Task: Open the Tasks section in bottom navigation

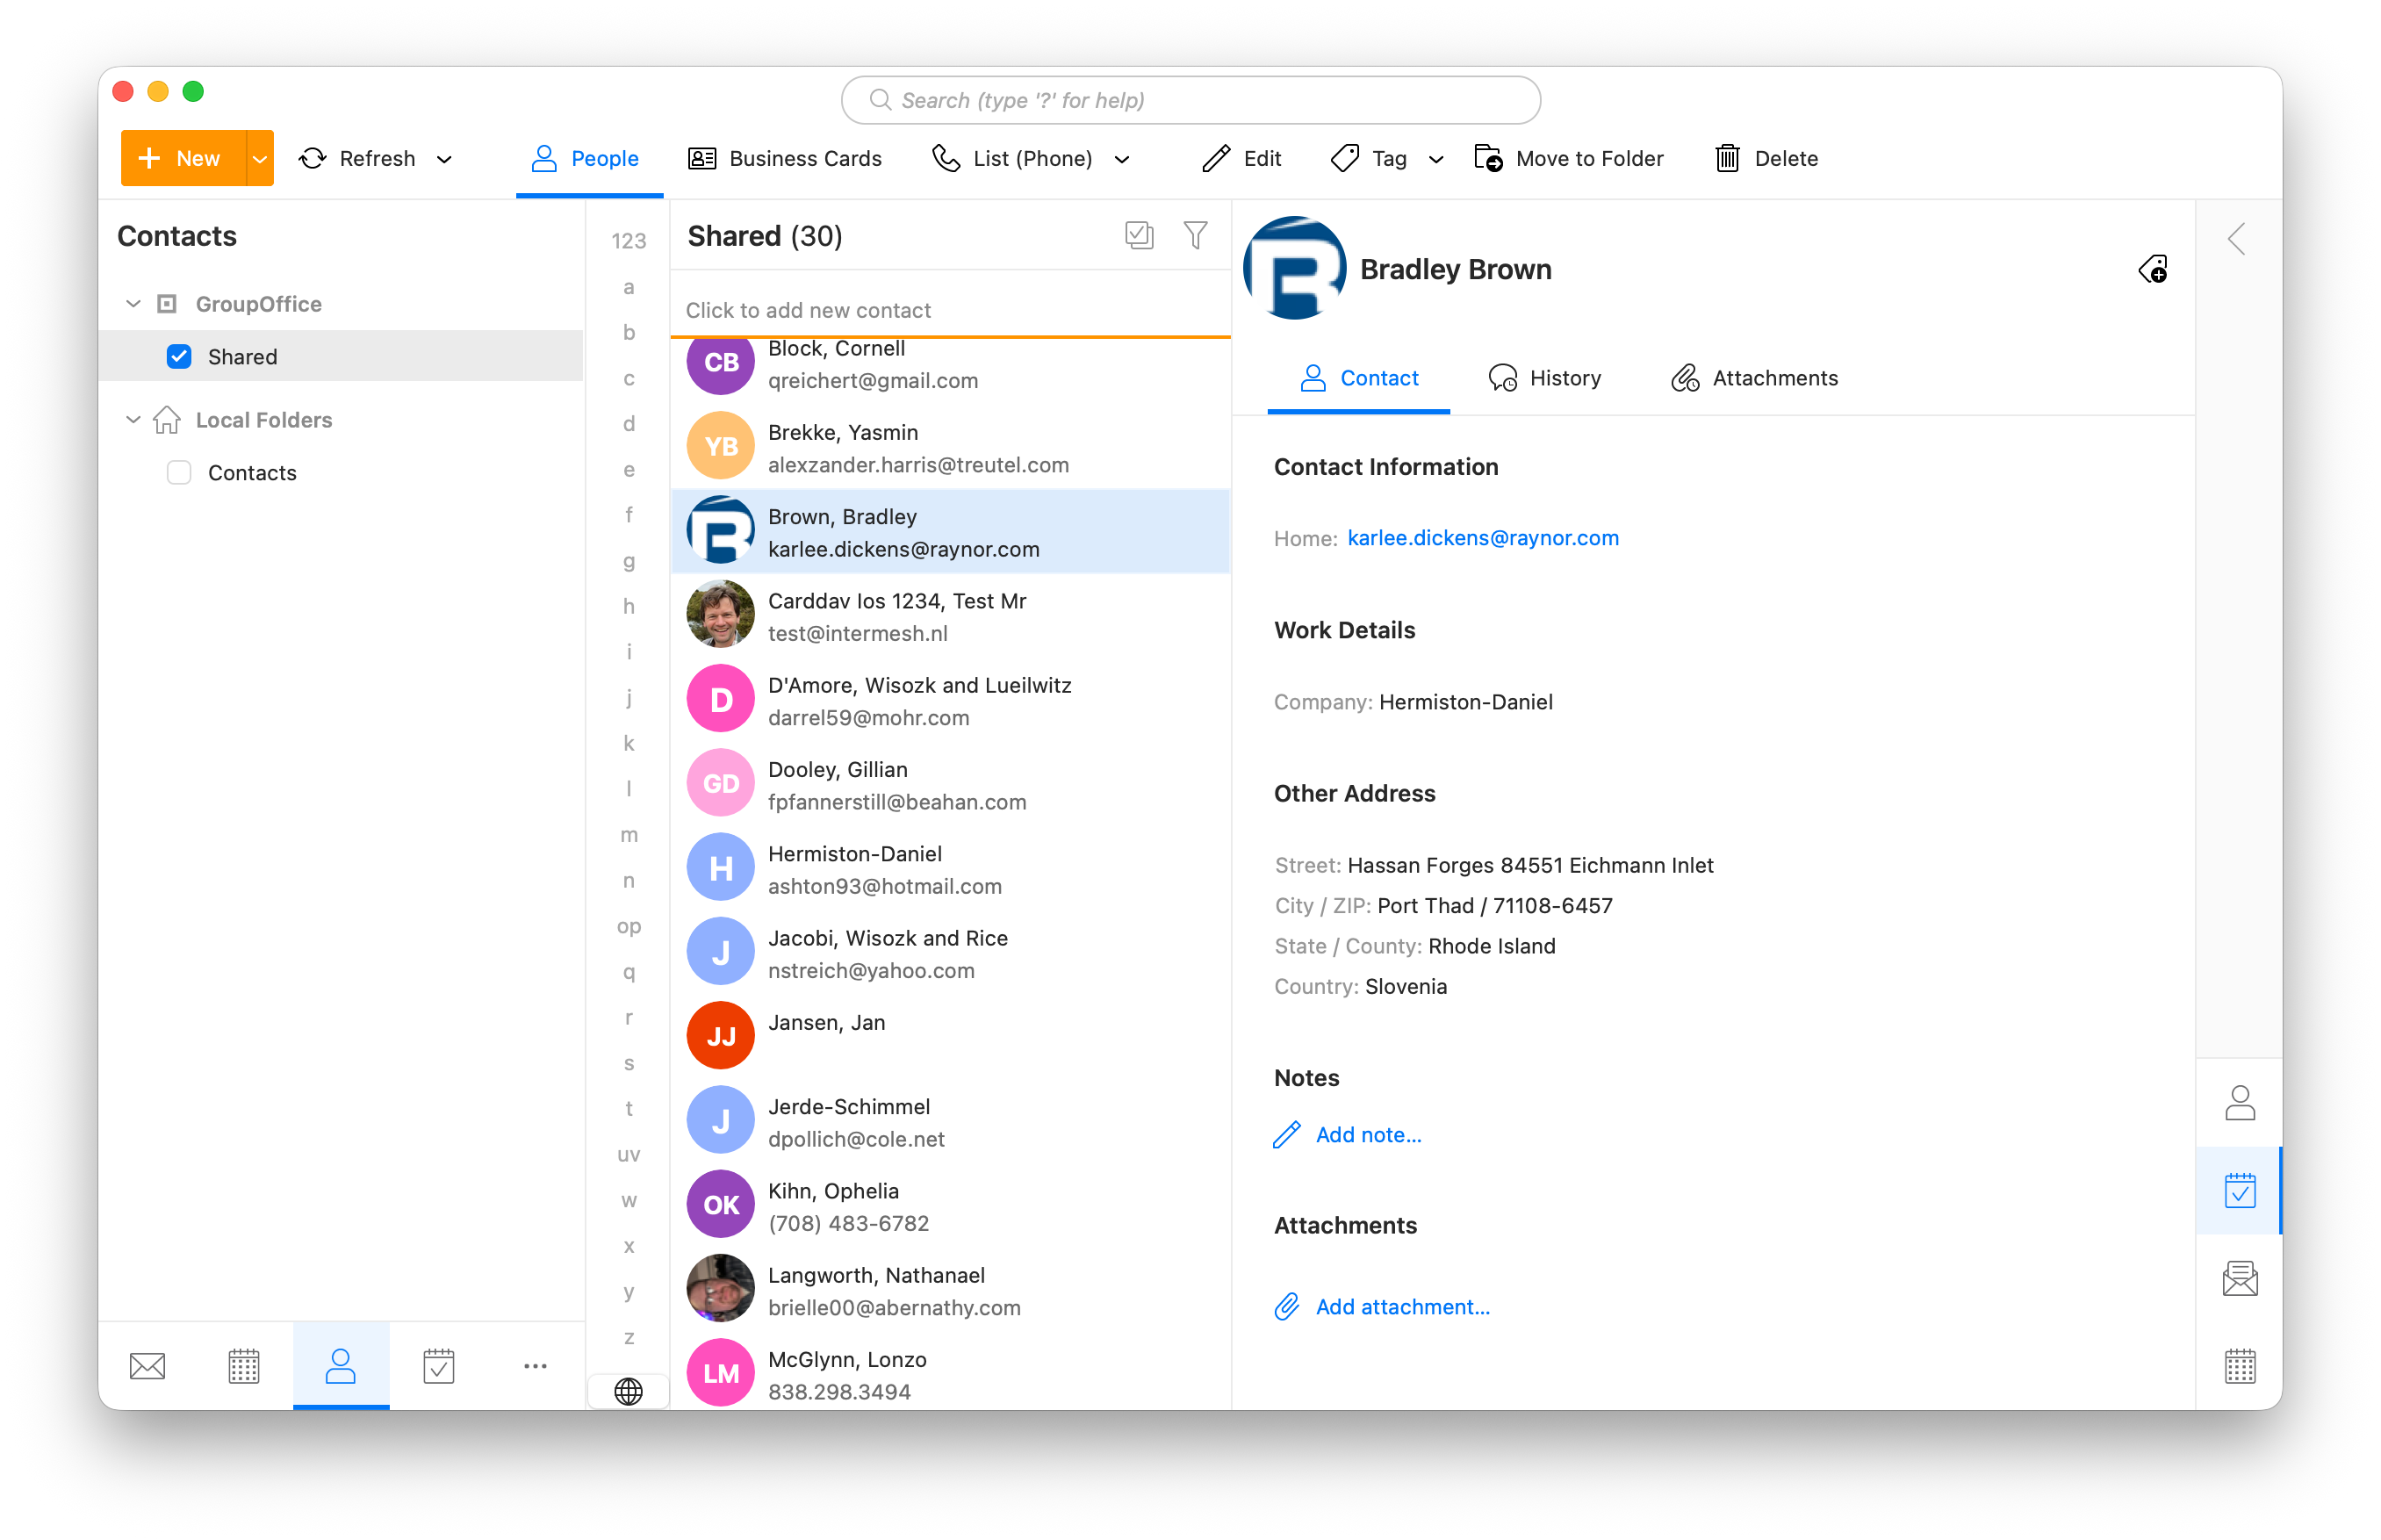Action: point(439,1365)
